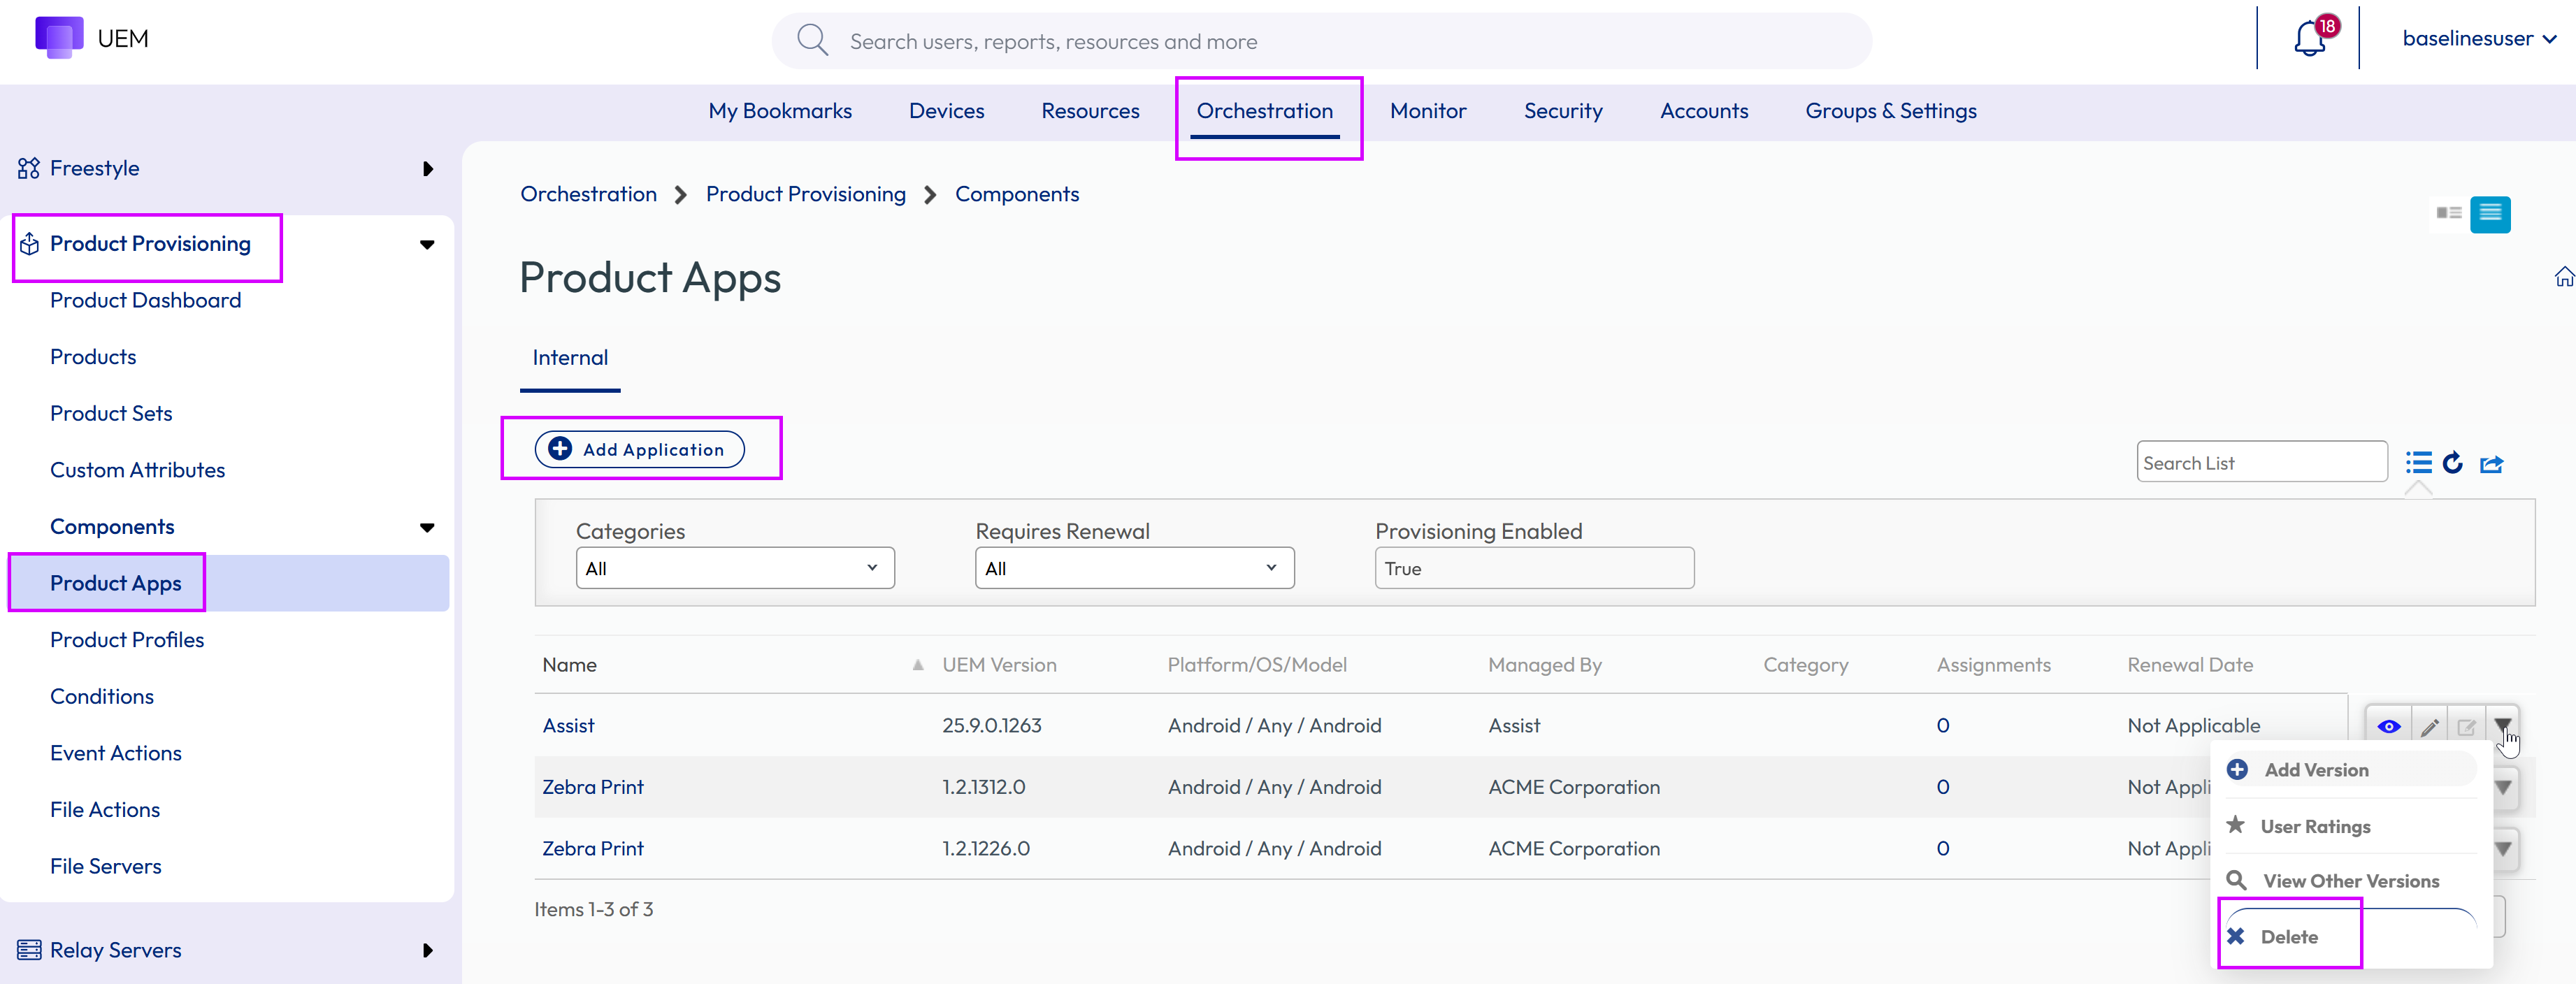Viewport: 2576px width, 984px height.
Task: Click the Provisioning Enabled field
Action: [1534, 568]
